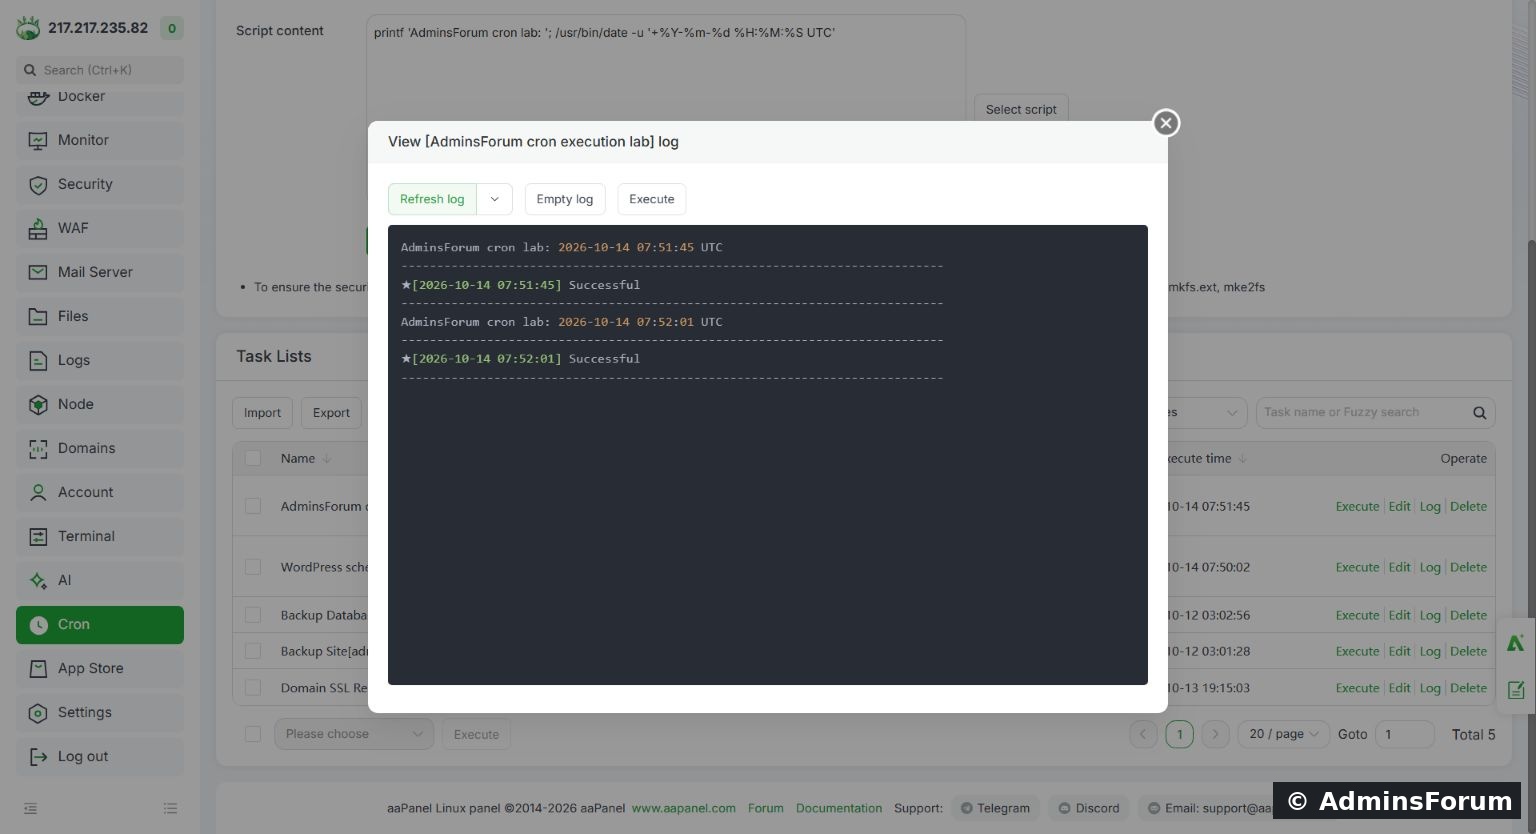The height and width of the screenshot is (834, 1536).
Task: Open the Domains page
Action: pyautogui.click(x=100, y=448)
